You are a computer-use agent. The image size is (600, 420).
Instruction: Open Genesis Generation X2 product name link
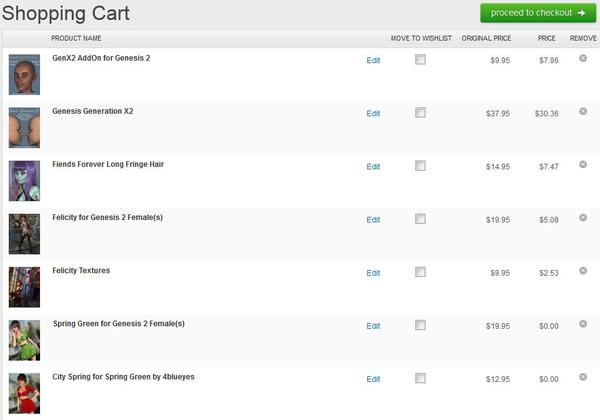click(x=93, y=111)
